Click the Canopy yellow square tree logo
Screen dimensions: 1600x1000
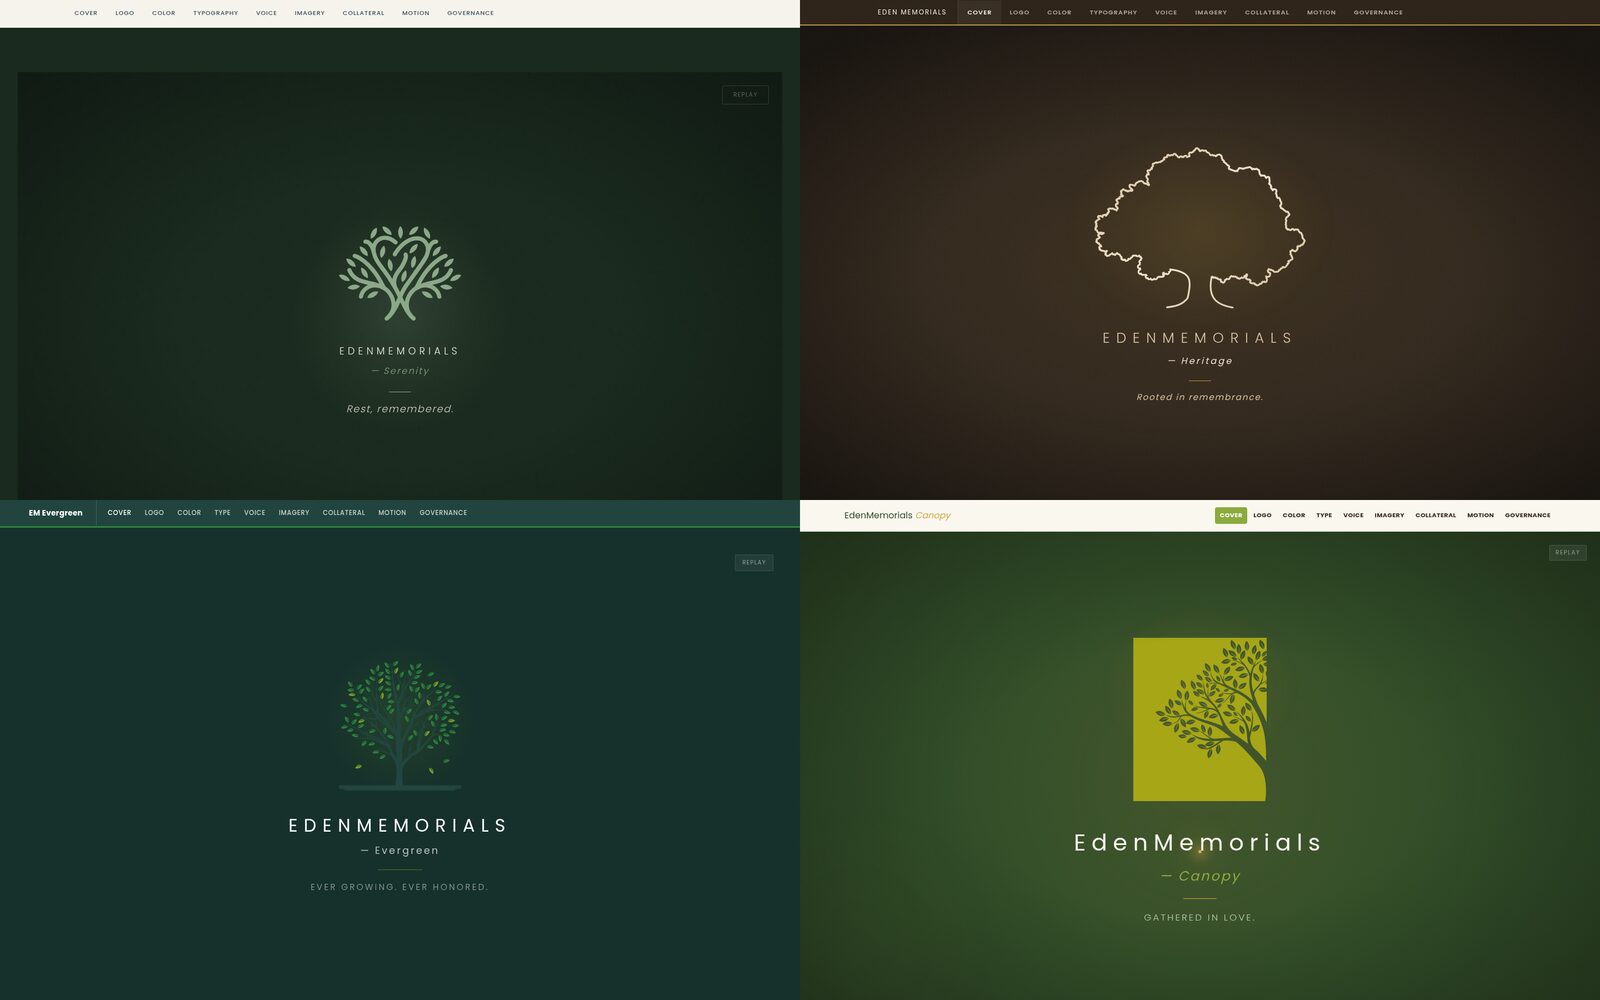click(x=1200, y=719)
